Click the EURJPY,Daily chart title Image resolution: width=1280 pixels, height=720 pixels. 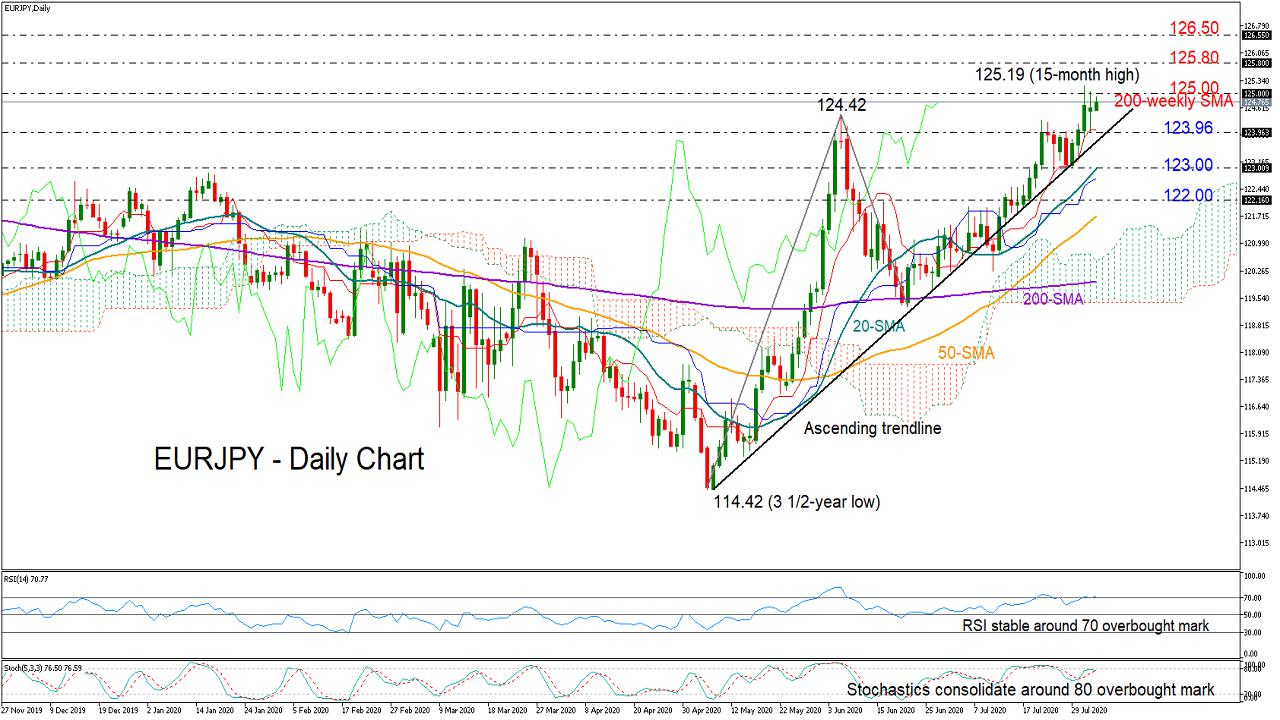[28, 8]
